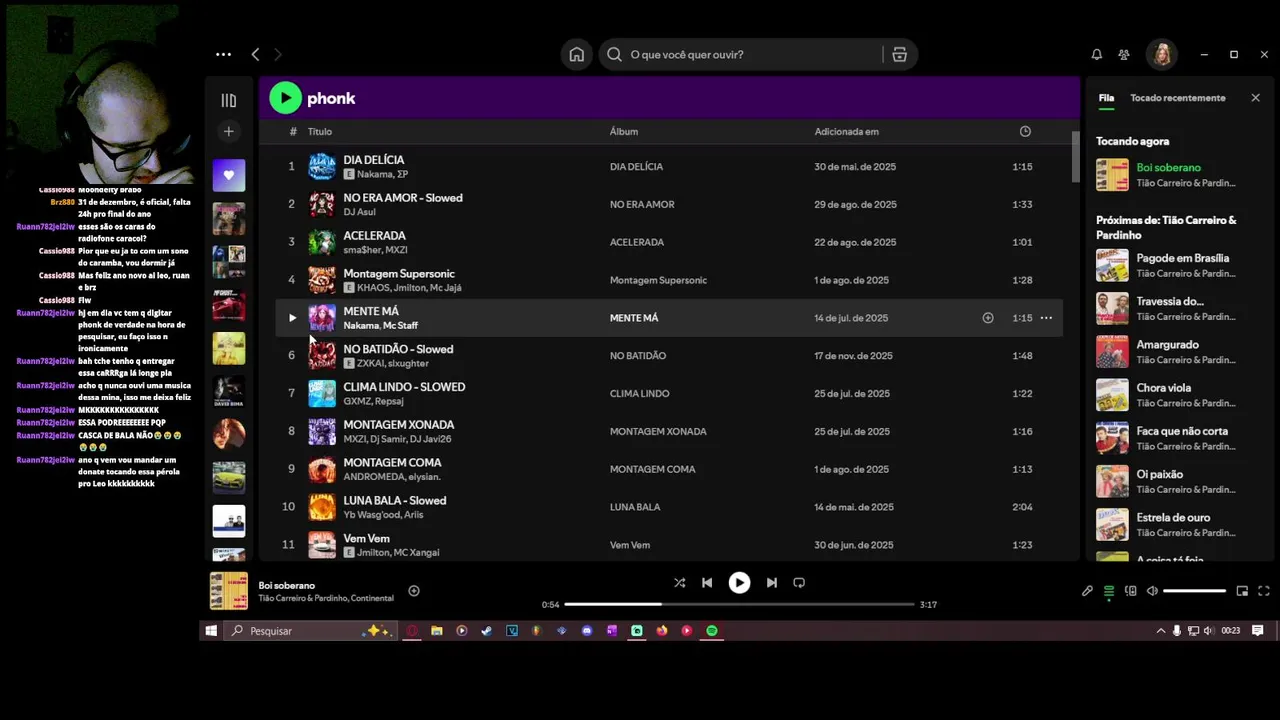Click the now-playing album cover thumbnail
This screenshot has width=1280, height=720.
[228, 591]
